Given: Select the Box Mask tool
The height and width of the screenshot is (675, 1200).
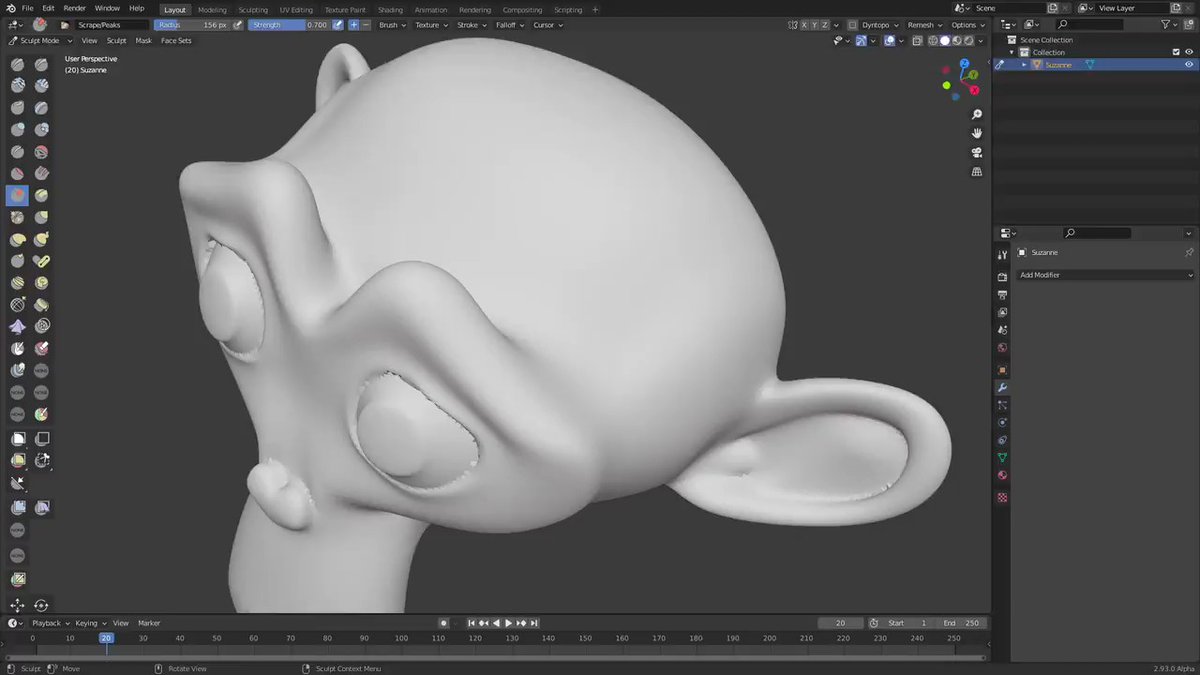Looking at the screenshot, I should click(x=18, y=439).
